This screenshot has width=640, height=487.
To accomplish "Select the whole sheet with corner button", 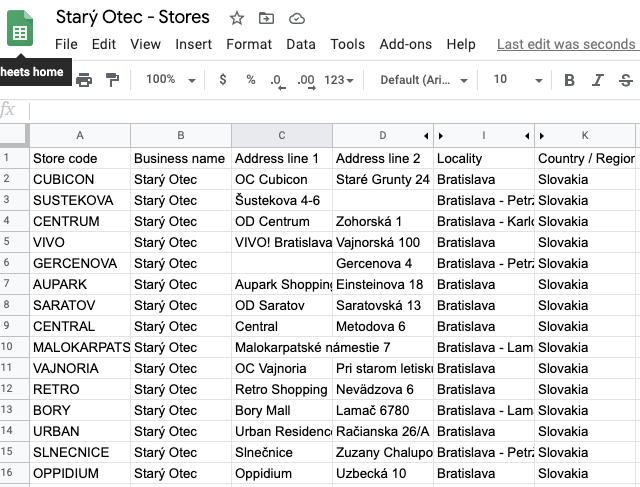I will tap(15, 135).
